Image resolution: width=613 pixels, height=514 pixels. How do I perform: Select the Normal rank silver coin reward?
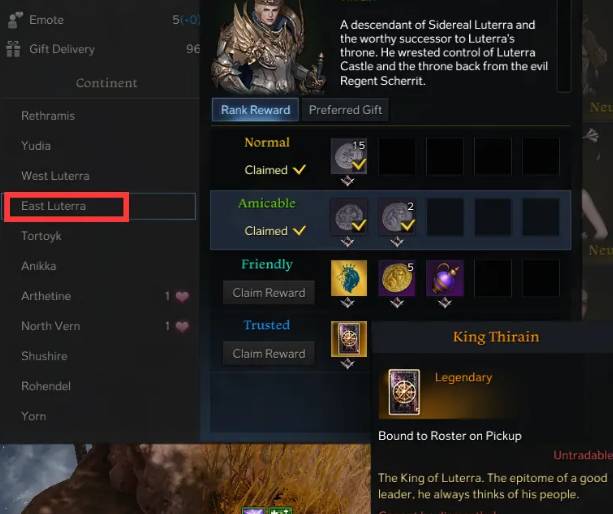click(x=348, y=156)
